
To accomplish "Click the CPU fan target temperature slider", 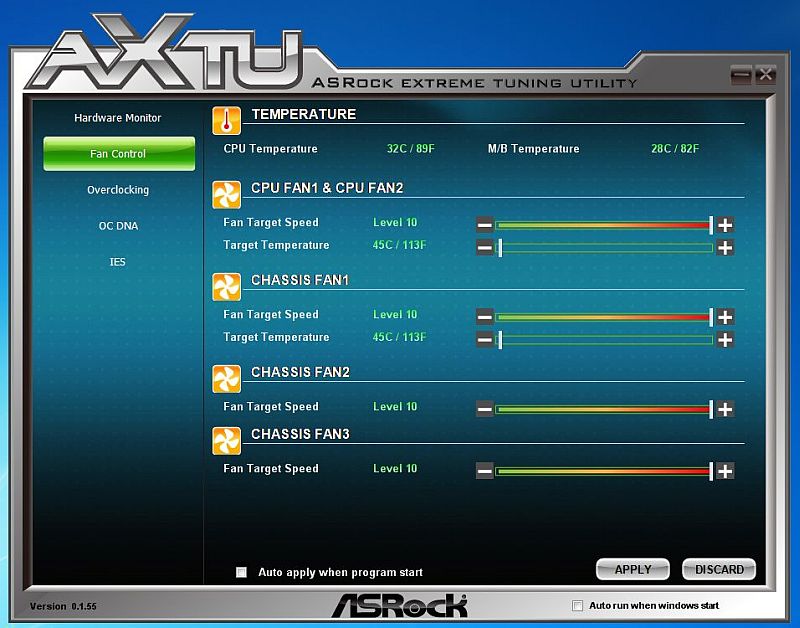I will 604,248.
